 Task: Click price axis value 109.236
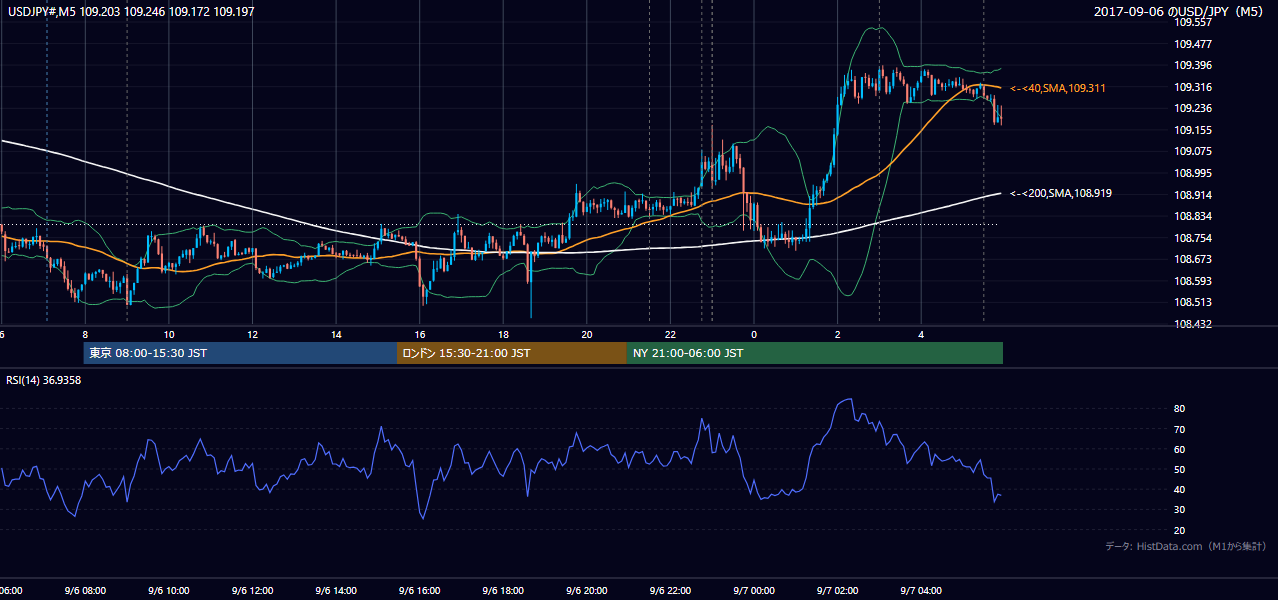1193,108
